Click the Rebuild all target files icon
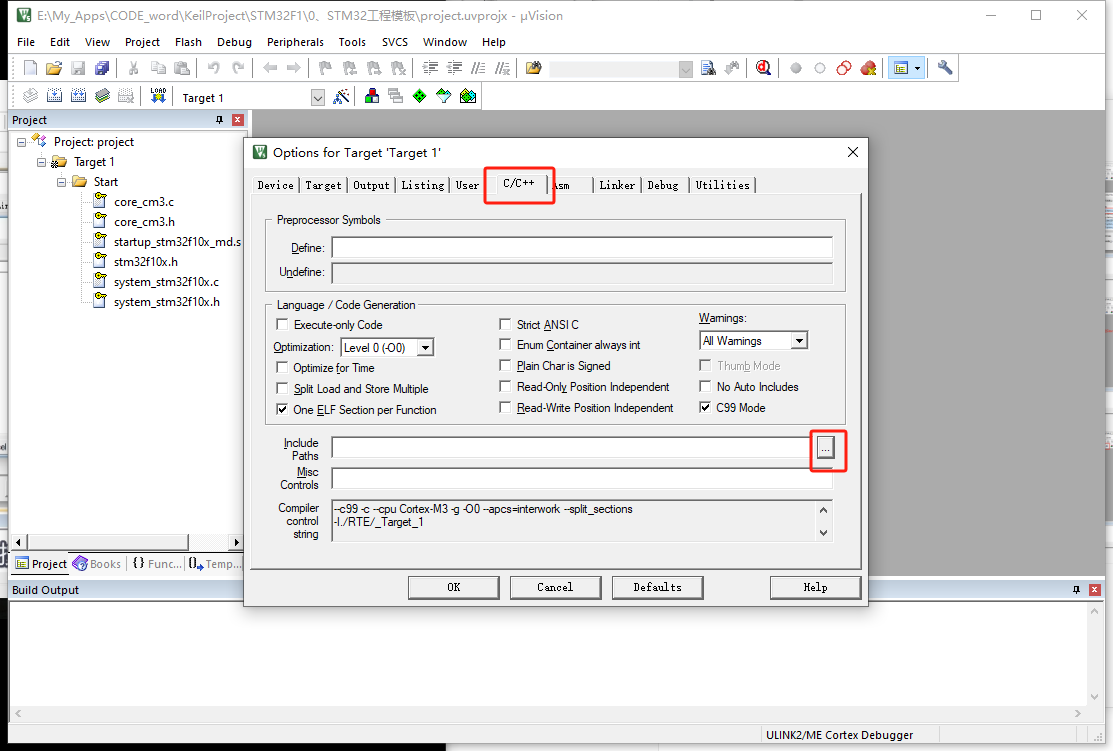The image size is (1113, 751). pos(78,96)
